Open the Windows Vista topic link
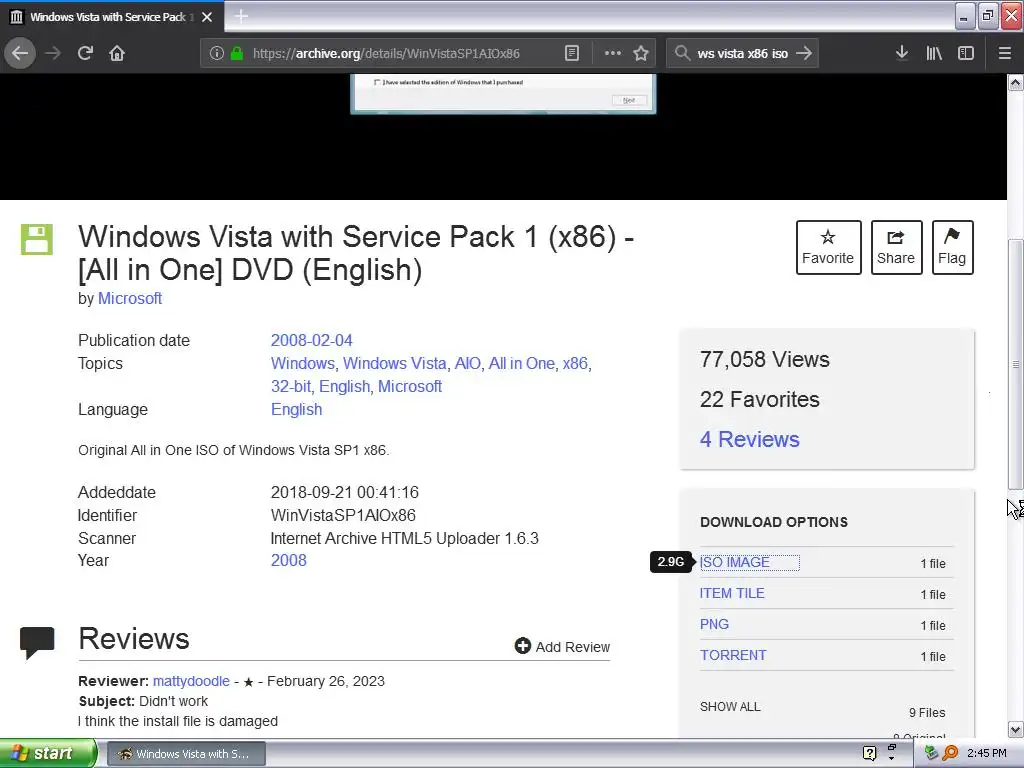1024x768 pixels. (394, 363)
